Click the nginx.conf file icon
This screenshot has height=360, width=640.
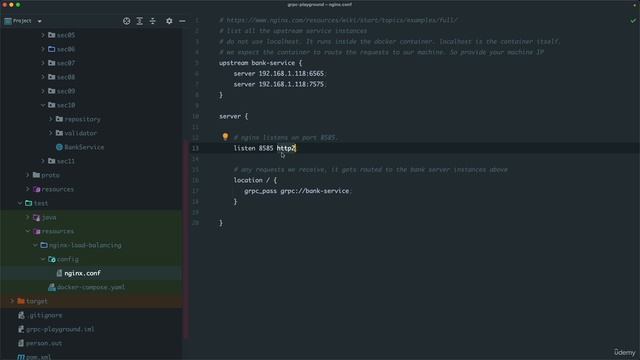click(59, 273)
